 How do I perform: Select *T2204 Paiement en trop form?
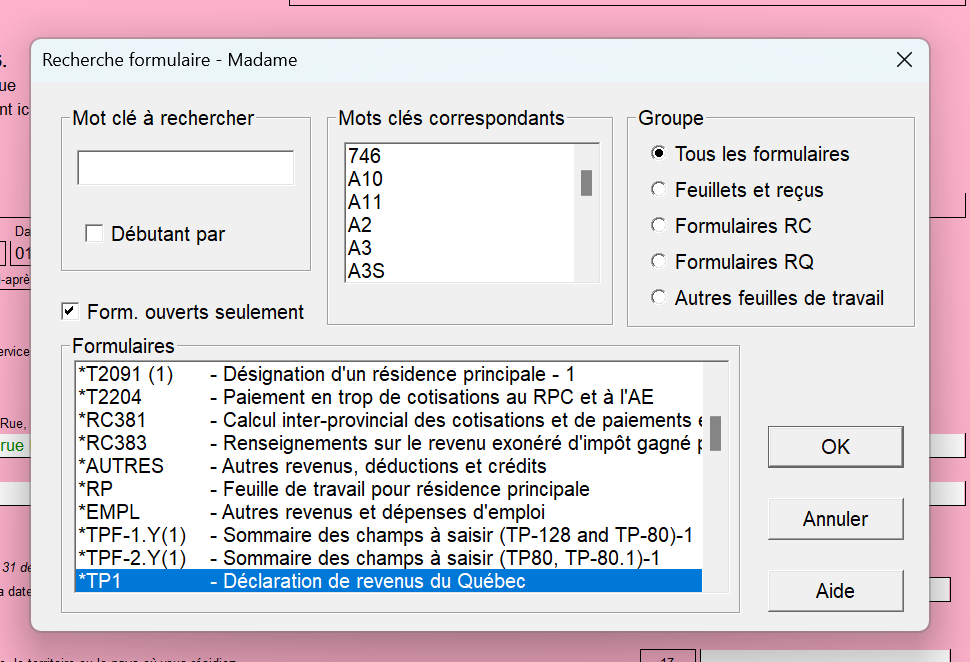tap(388, 397)
